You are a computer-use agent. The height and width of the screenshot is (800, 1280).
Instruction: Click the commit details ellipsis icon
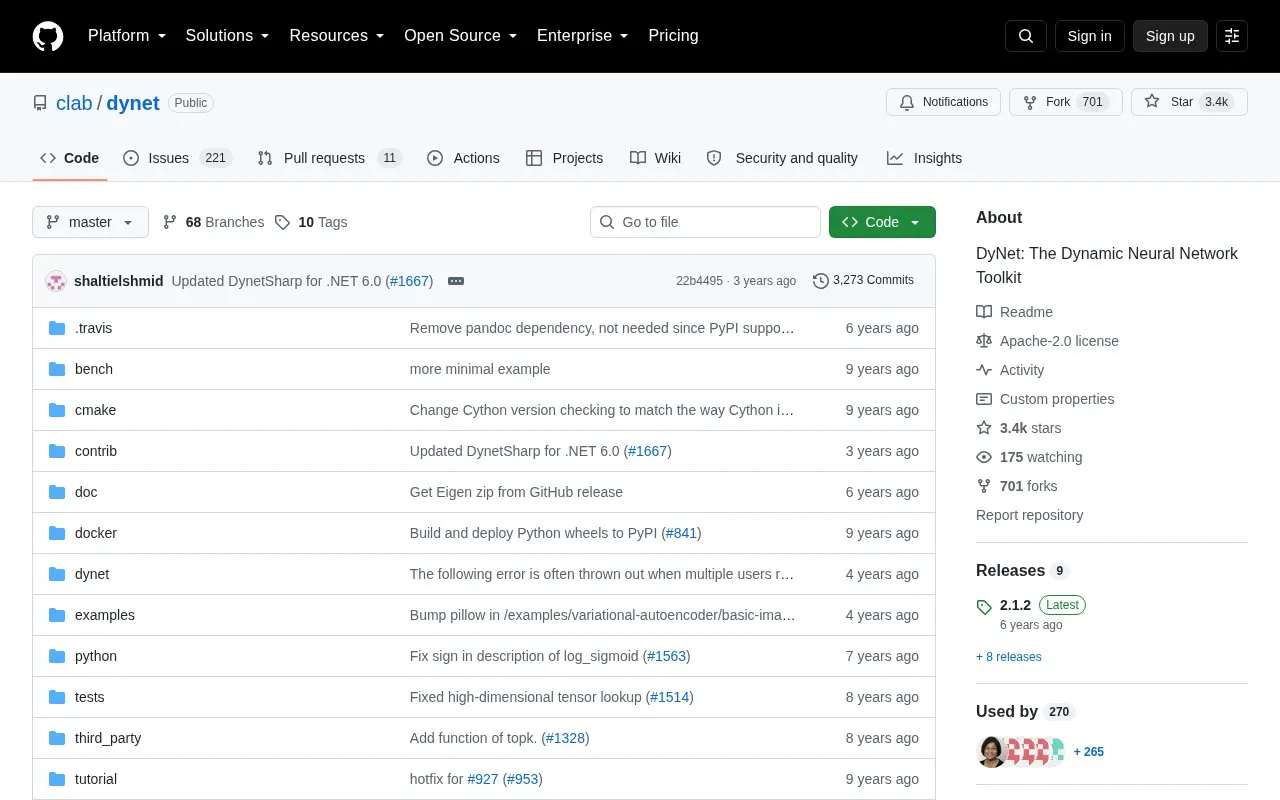(456, 281)
